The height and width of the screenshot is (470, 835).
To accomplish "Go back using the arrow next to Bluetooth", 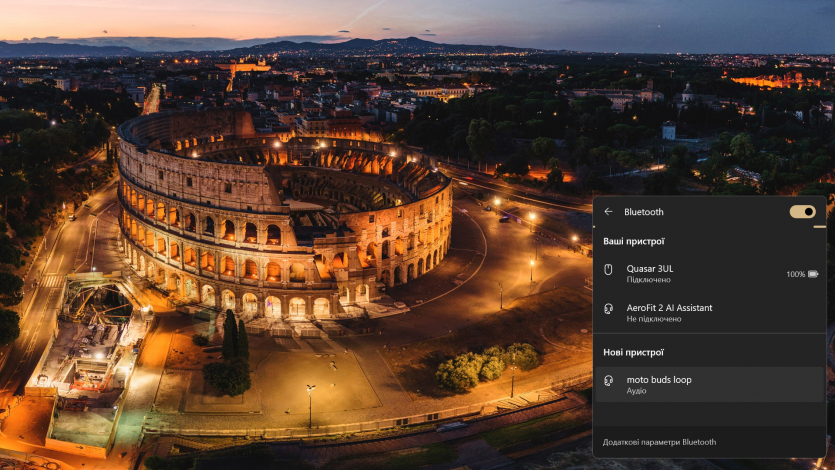I will [608, 212].
